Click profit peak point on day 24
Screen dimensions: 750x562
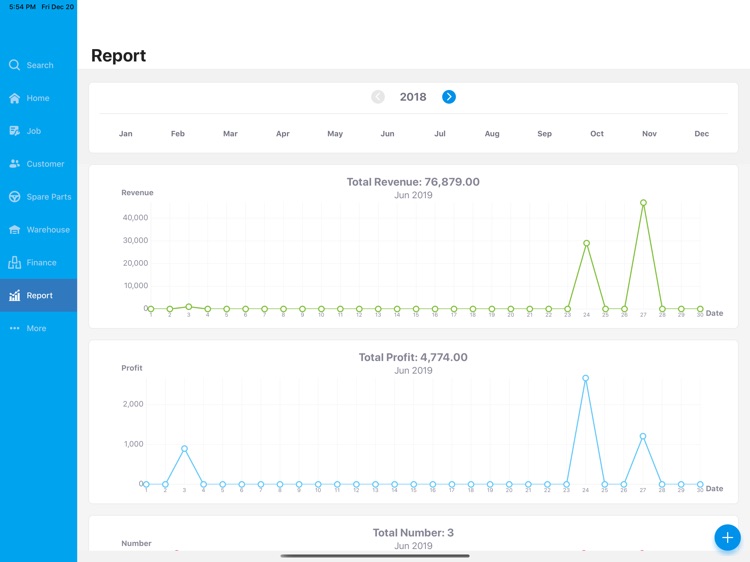coord(585,378)
